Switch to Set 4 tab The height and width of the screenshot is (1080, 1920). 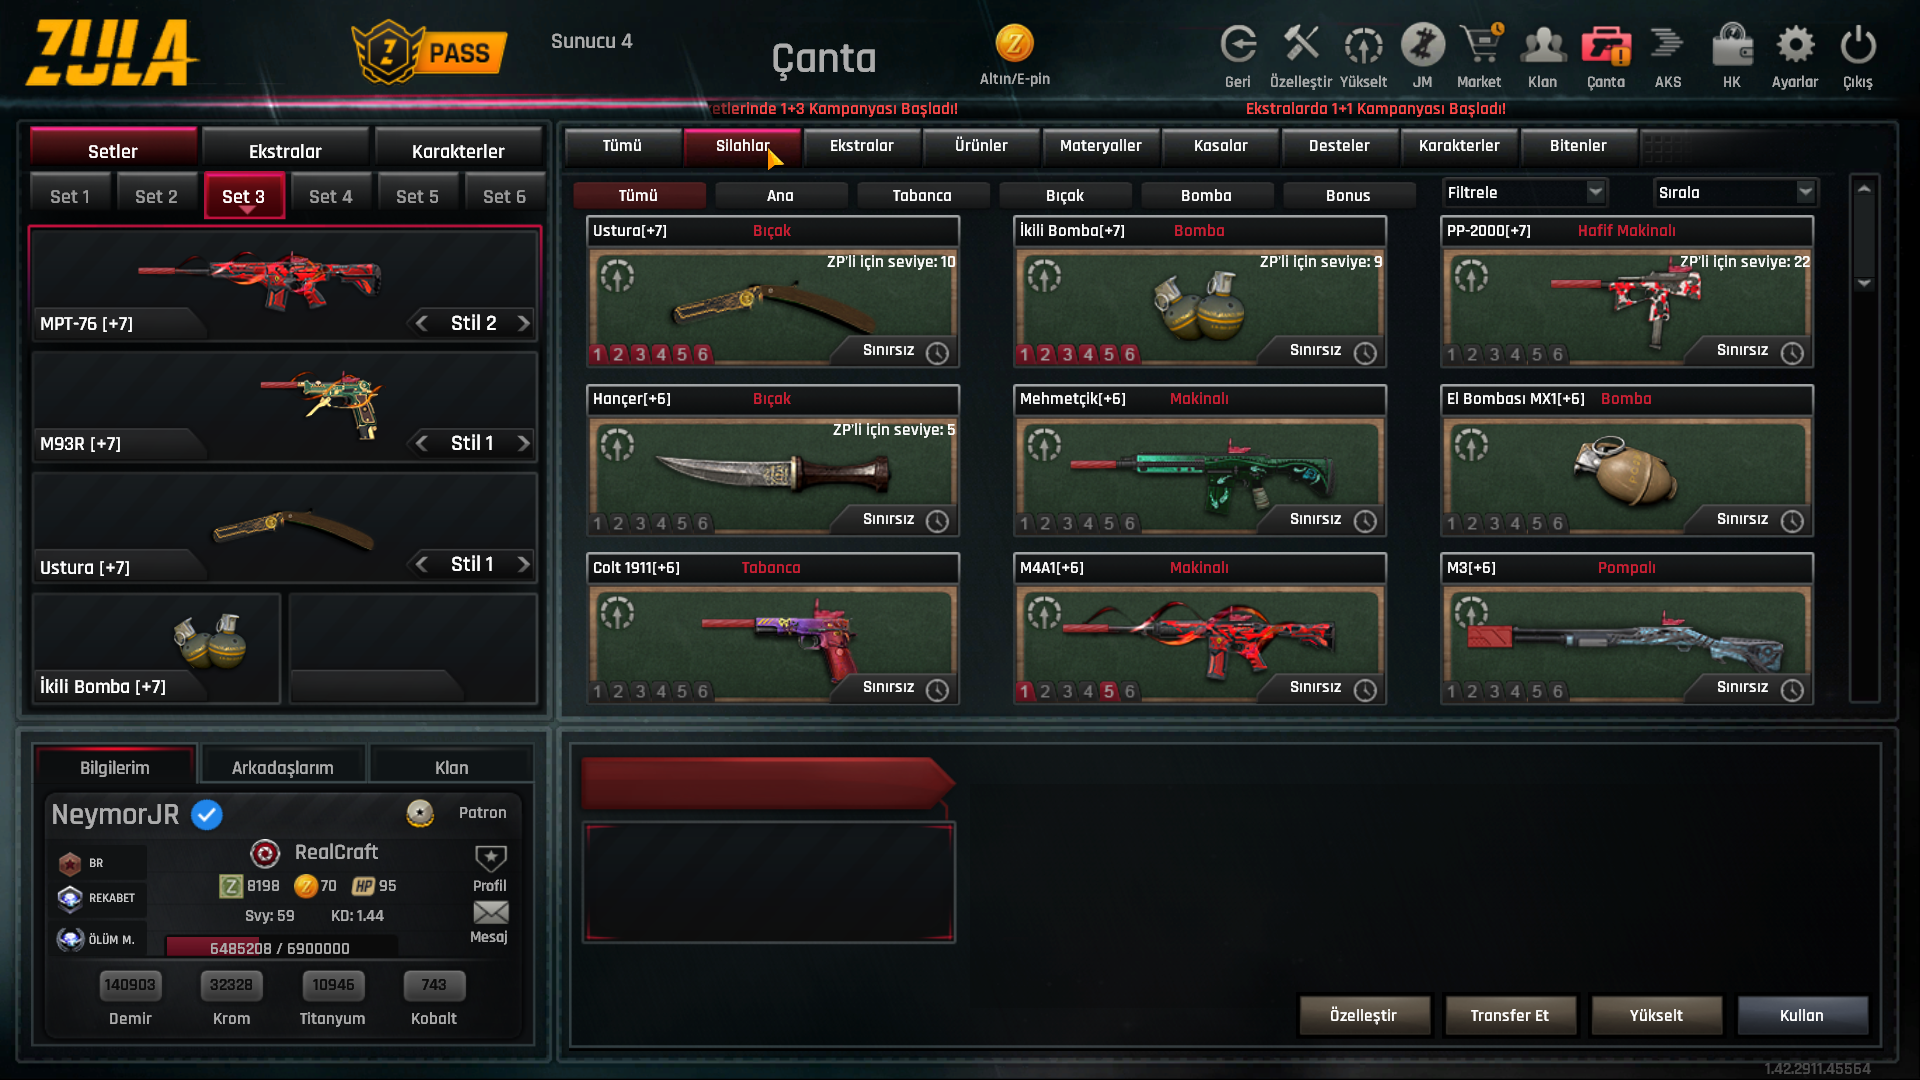point(331,196)
